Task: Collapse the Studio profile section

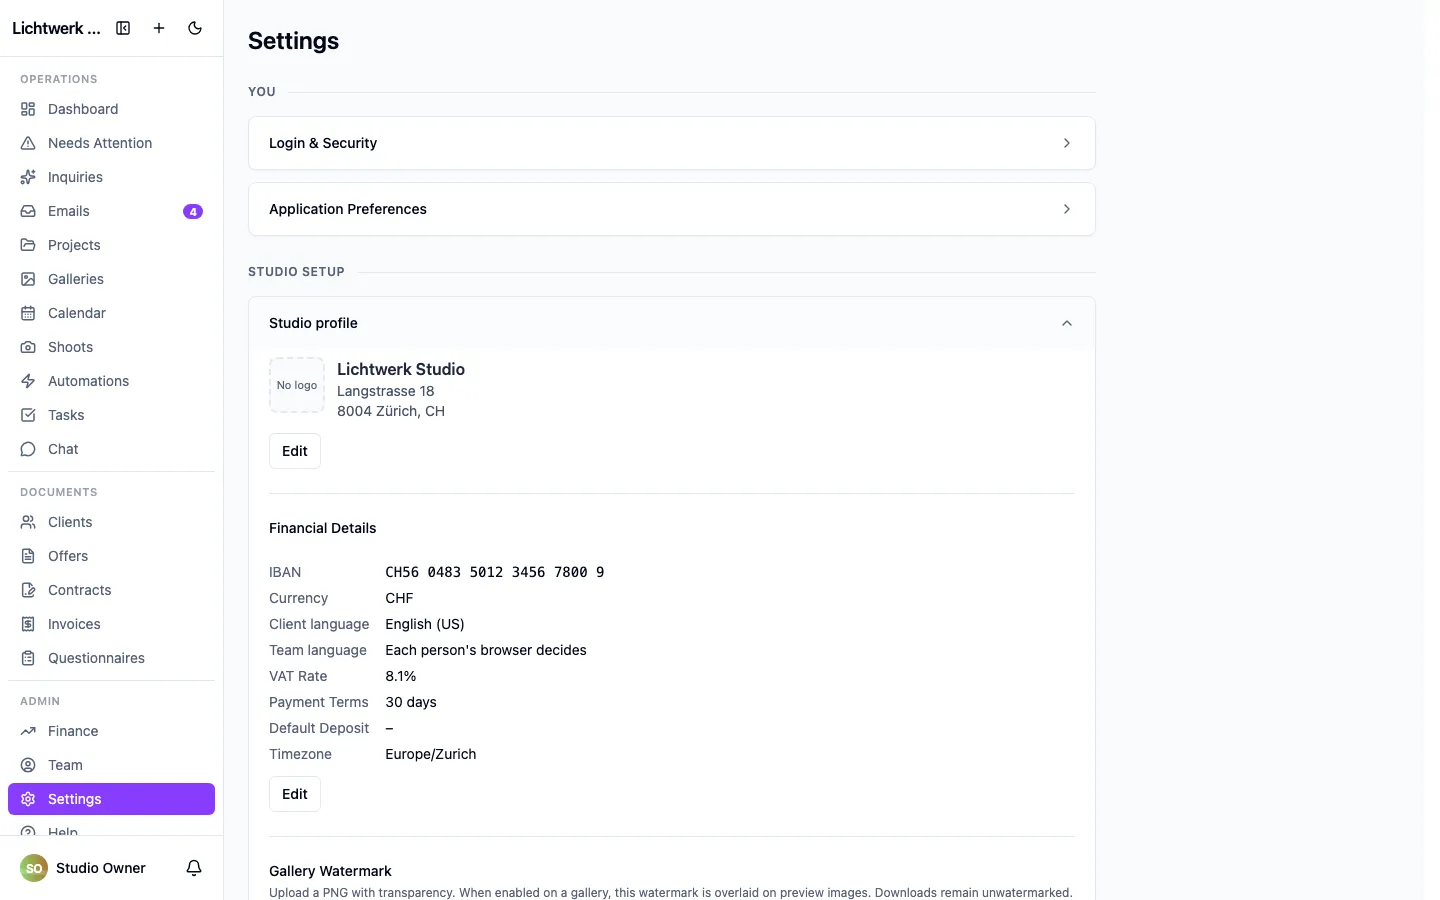Action: point(672,323)
